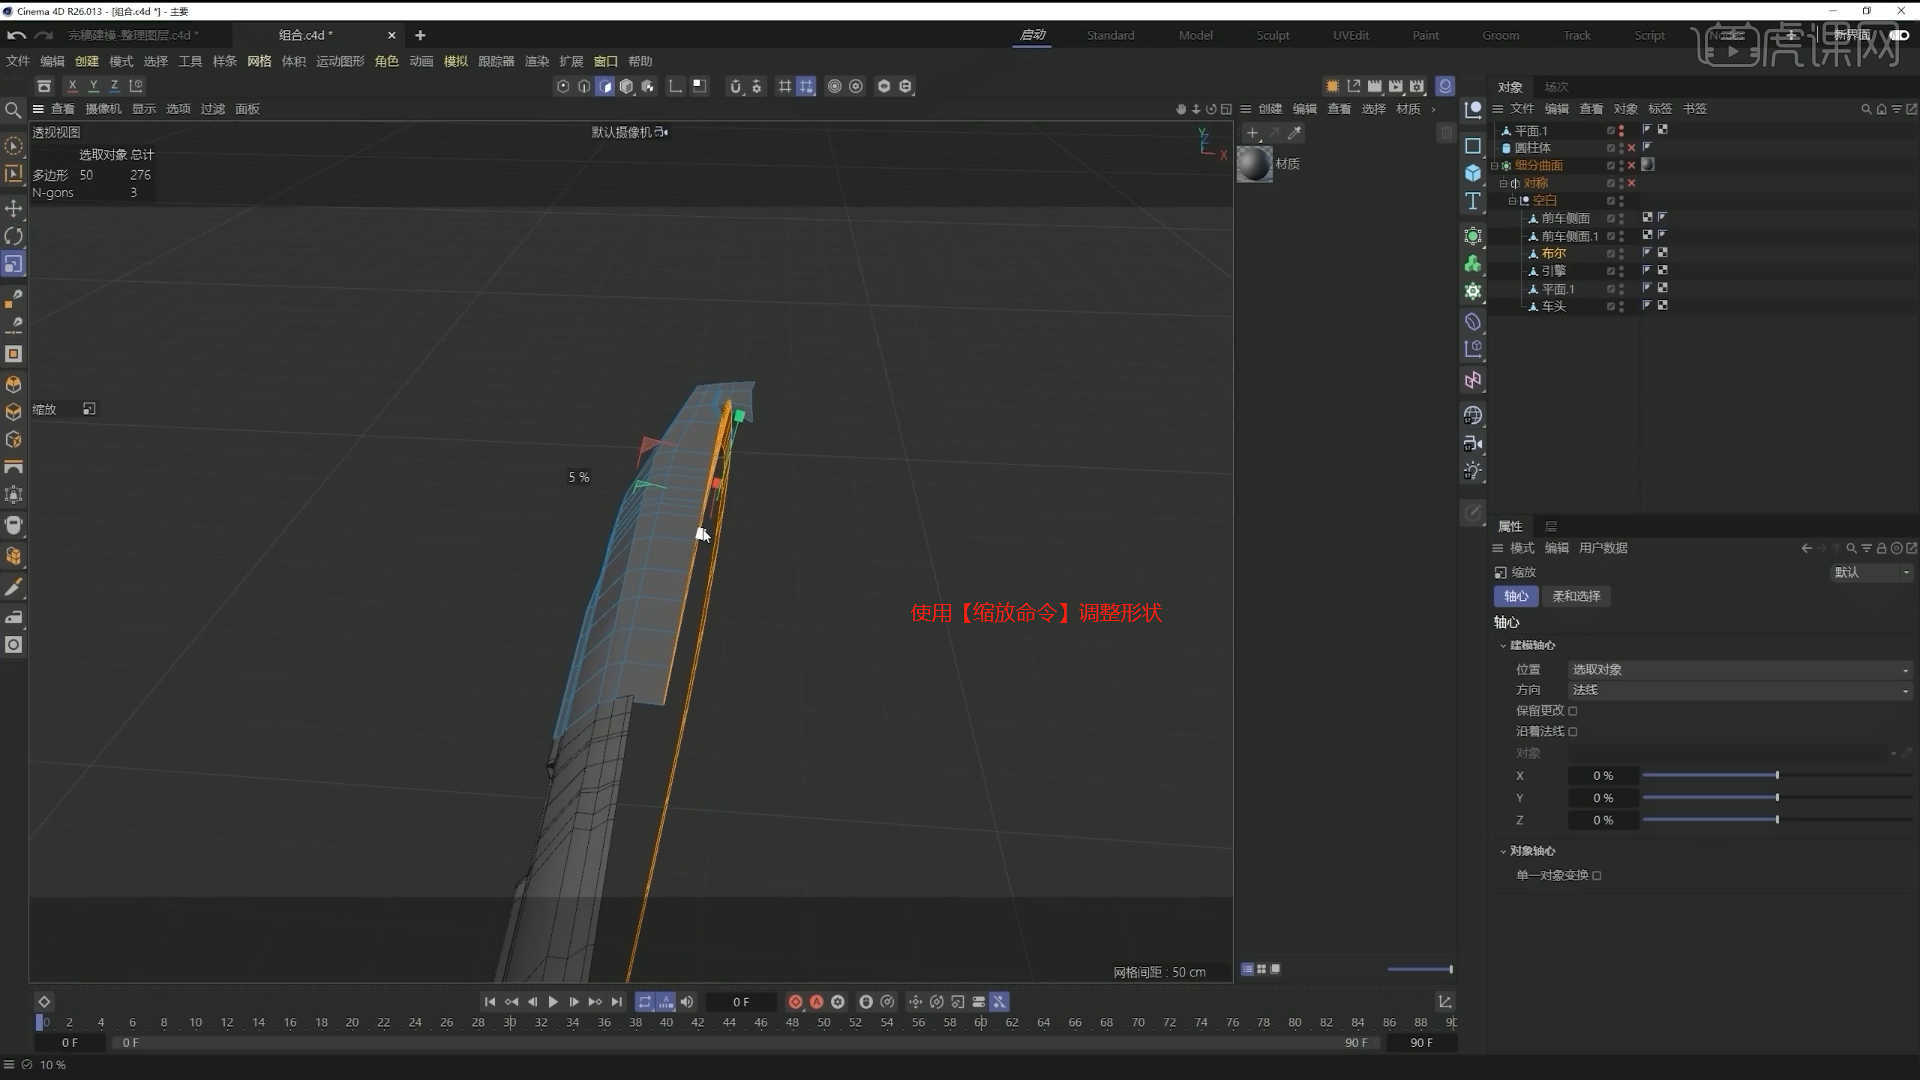The height and width of the screenshot is (1080, 1920).
Task: Open the green cloner MoGraph icon
Action: (1473, 264)
